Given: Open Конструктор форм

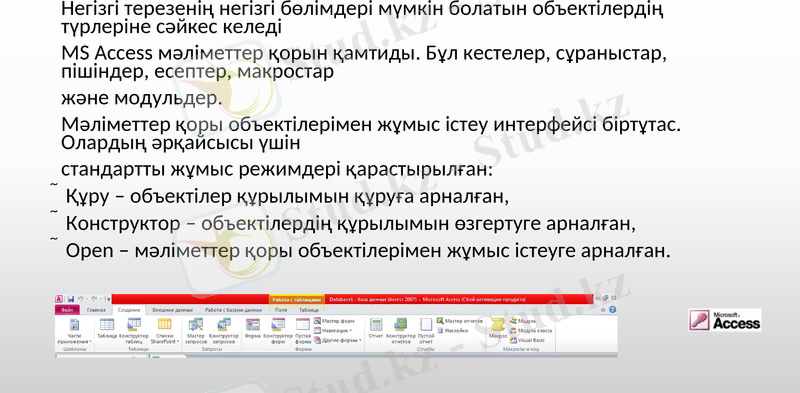Looking at the screenshot, I should click(278, 331).
